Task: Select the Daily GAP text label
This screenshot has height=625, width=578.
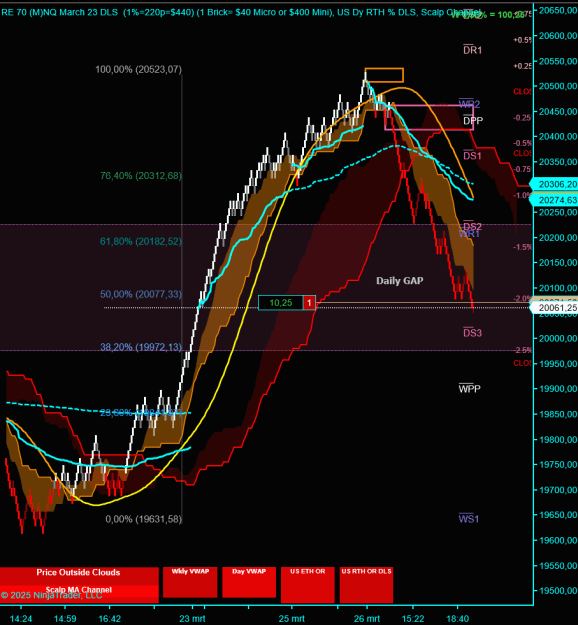Action: point(400,281)
